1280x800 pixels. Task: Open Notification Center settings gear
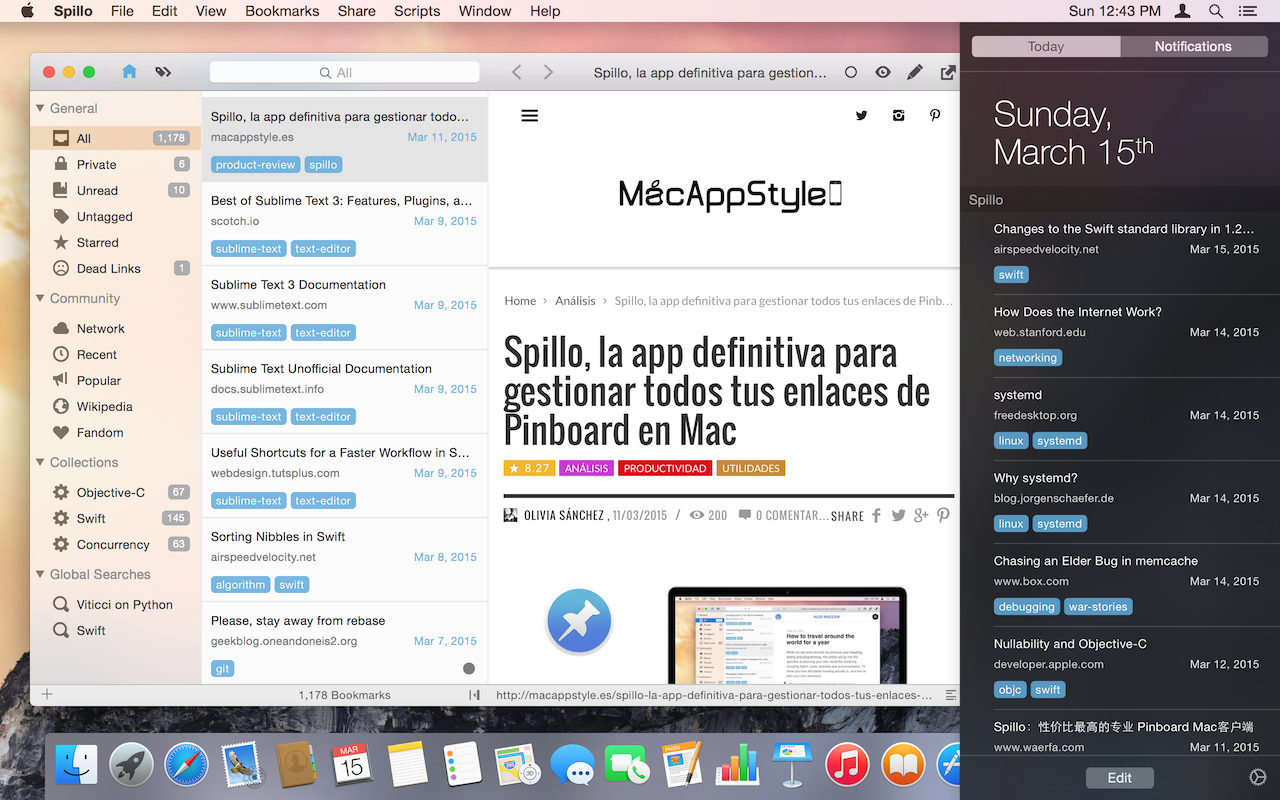[x=1258, y=777]
